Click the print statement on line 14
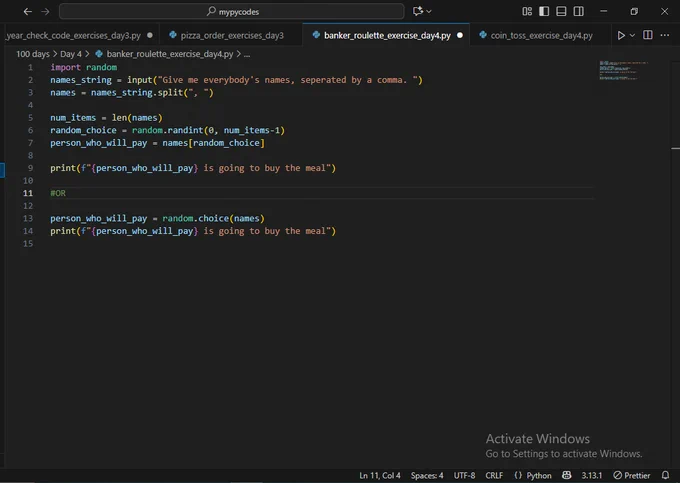This screenshot has width=680, height=483. (x=193, y=231)
